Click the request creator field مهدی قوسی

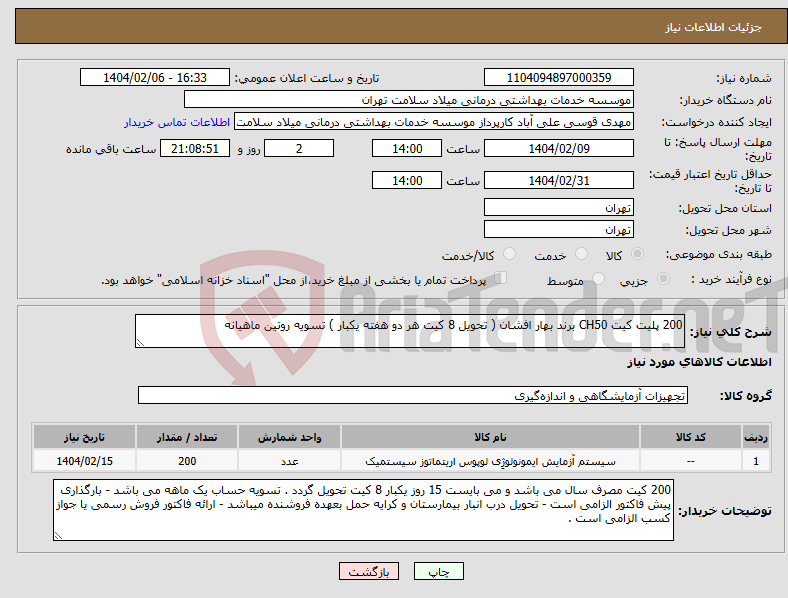click(434, 122)
